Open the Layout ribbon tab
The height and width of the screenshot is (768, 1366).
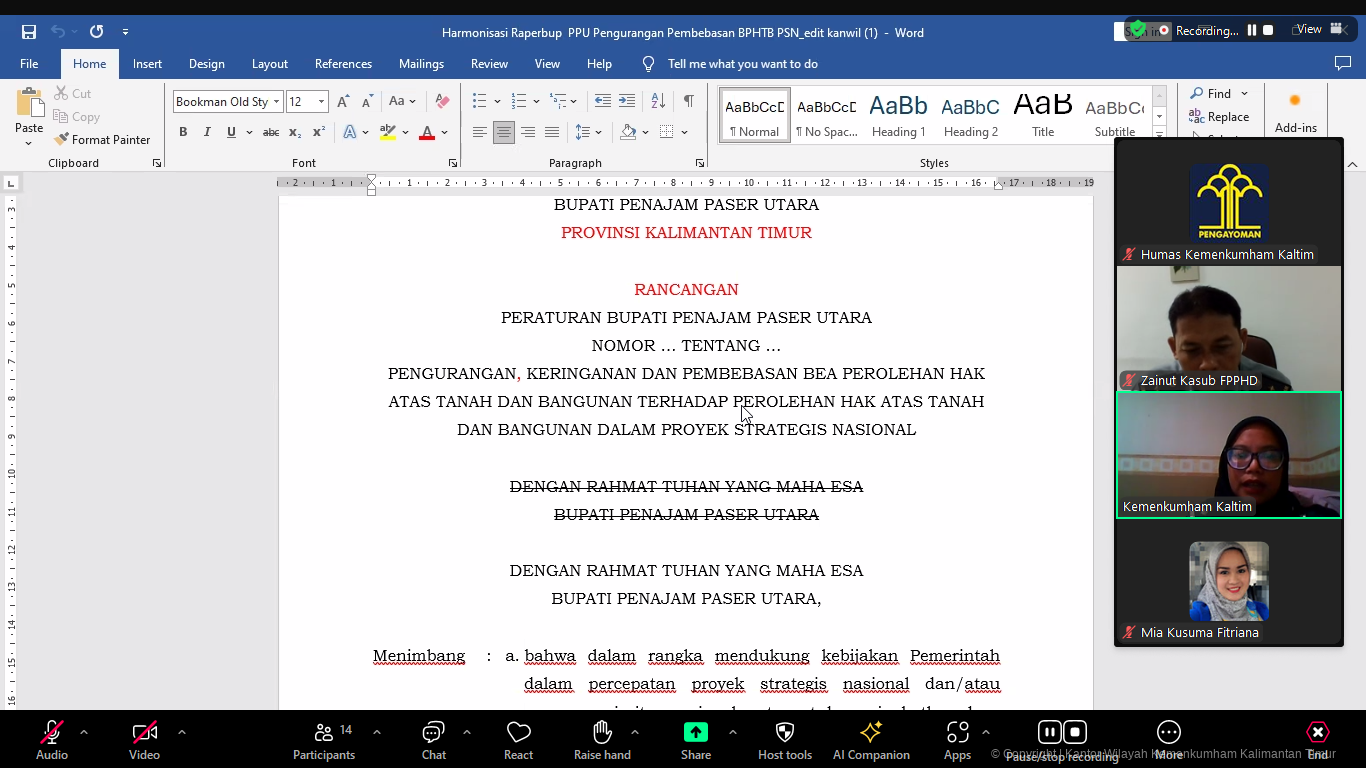[269, 64]
